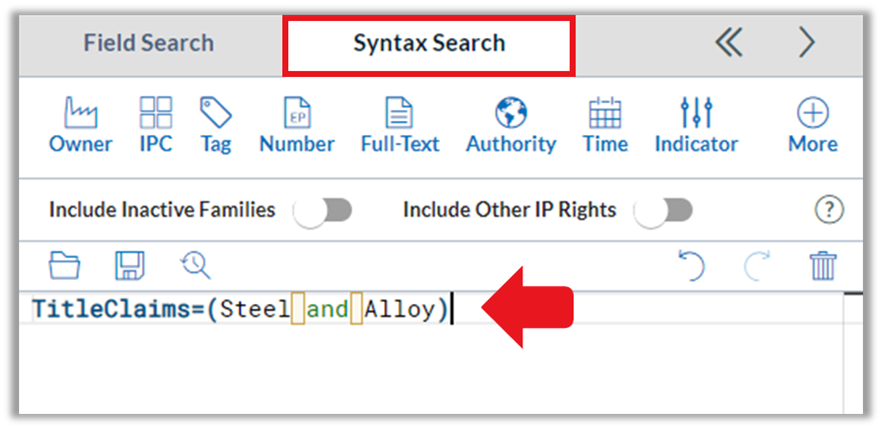This screenshot has height=429, width=882.
Task: Open saved queries folder icon
Action: point(64,265)
